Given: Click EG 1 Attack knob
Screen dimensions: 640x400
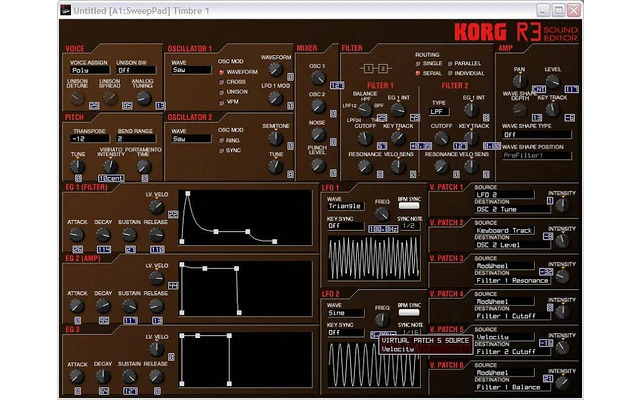Looking at the screenshot, I should pos(76,235).
